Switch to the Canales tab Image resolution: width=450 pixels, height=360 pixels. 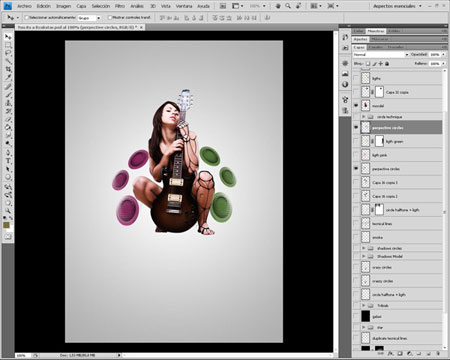coord(375,47)
